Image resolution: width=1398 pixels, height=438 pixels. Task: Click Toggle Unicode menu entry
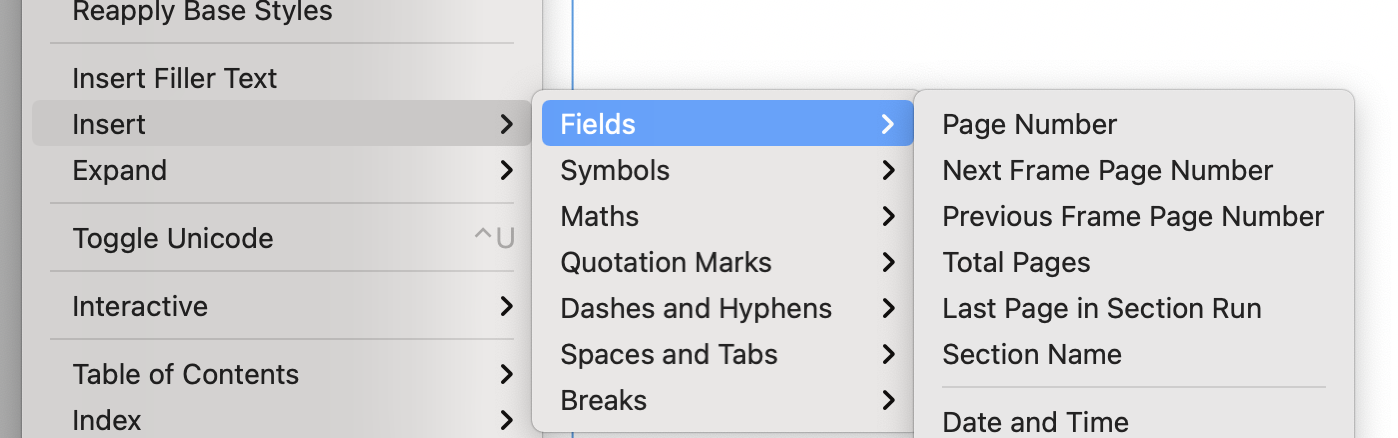(173, 238)
